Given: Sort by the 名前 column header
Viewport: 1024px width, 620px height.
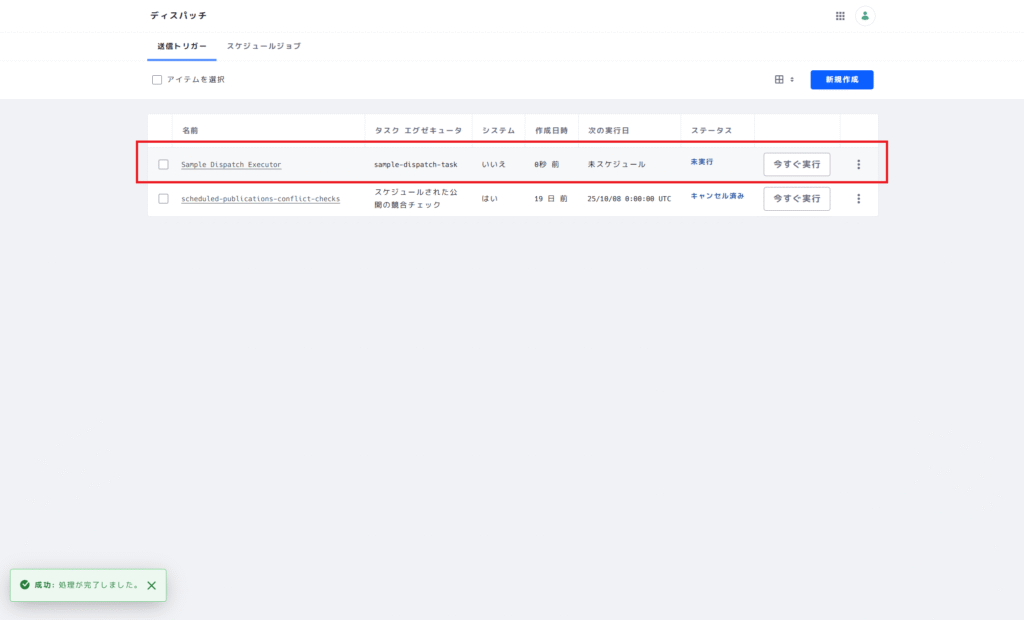Looking at the screenshot, I should coord(190,131).
